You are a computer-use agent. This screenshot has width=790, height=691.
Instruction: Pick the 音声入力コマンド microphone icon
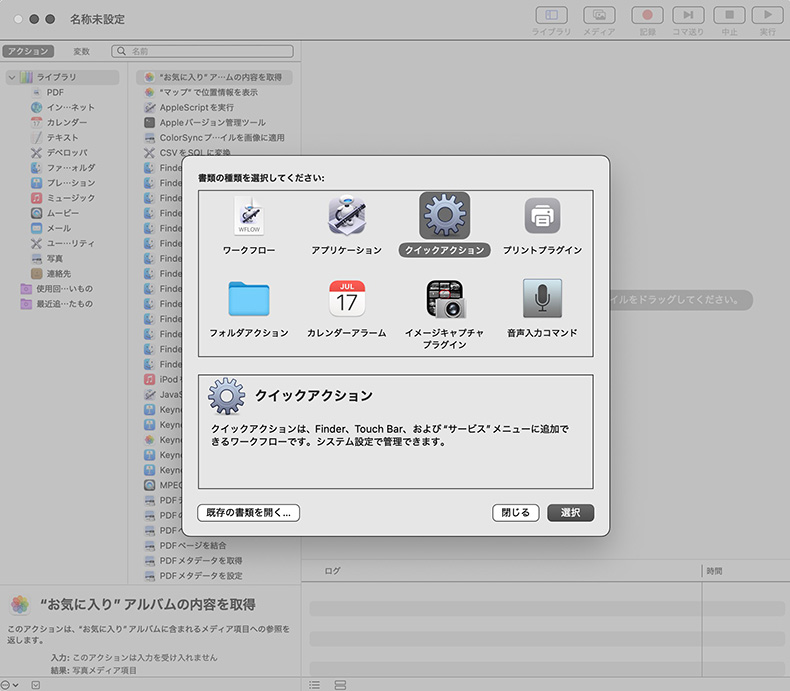click(x=542, y=298)
